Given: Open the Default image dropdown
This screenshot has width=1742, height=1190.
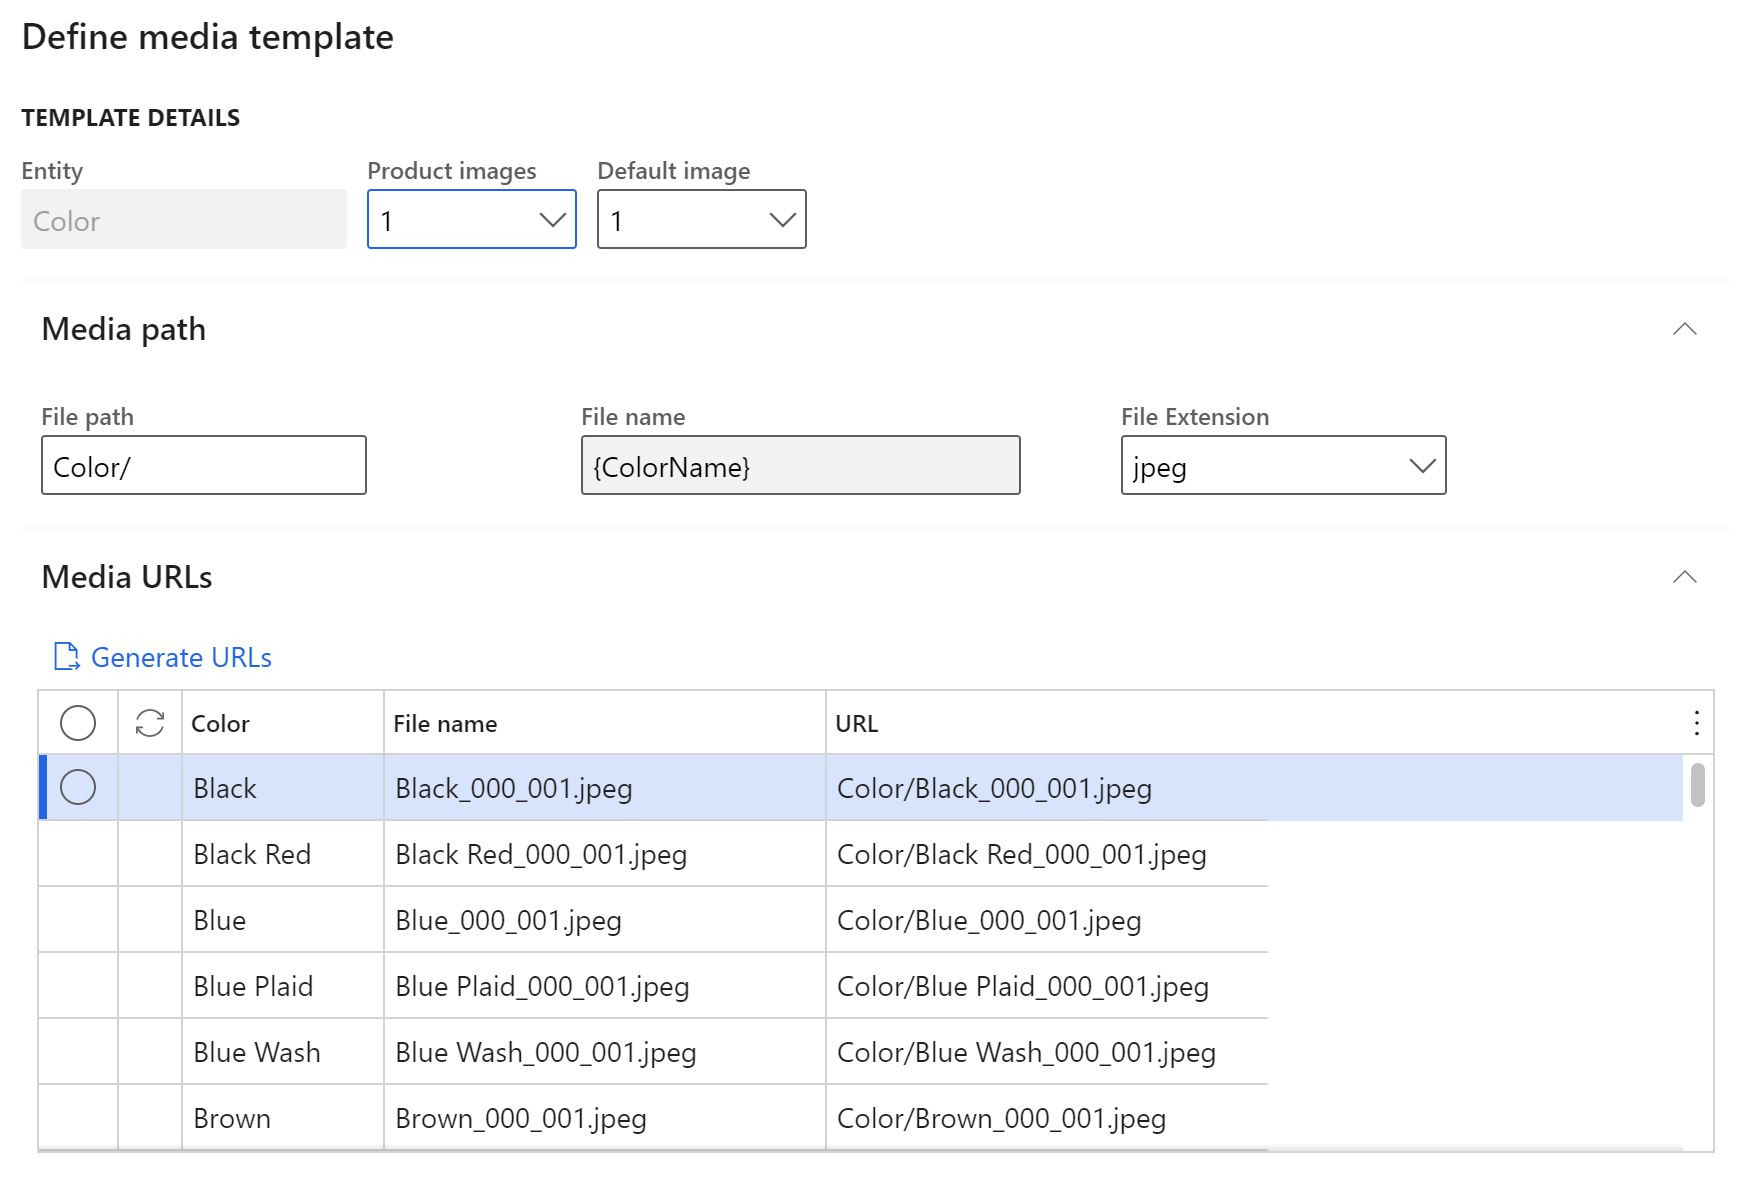Looking at the screenshot, I should tap(701, 219).
